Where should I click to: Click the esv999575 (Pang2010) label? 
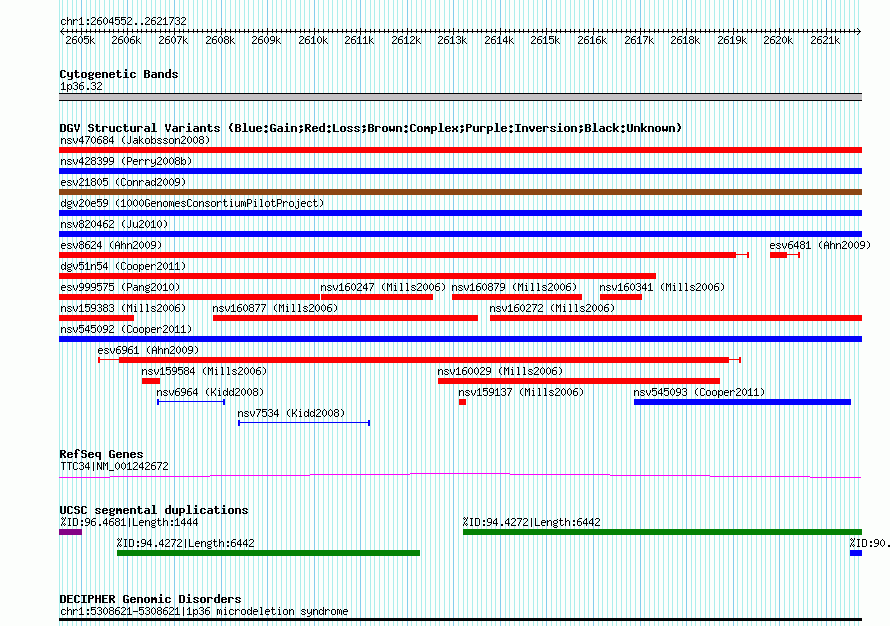click(120, 287)
